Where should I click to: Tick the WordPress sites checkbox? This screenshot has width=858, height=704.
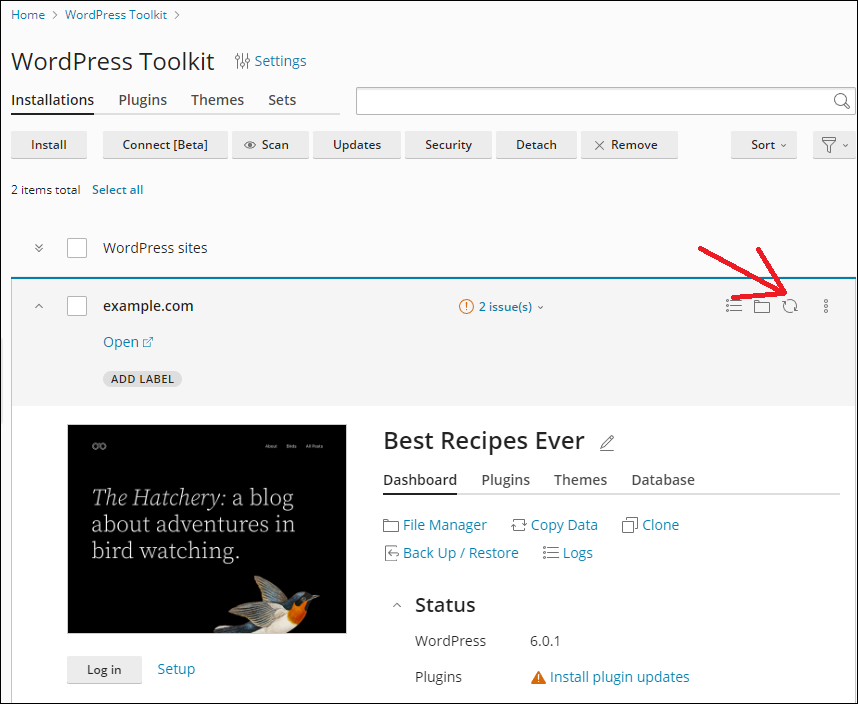tap(77, 248)
